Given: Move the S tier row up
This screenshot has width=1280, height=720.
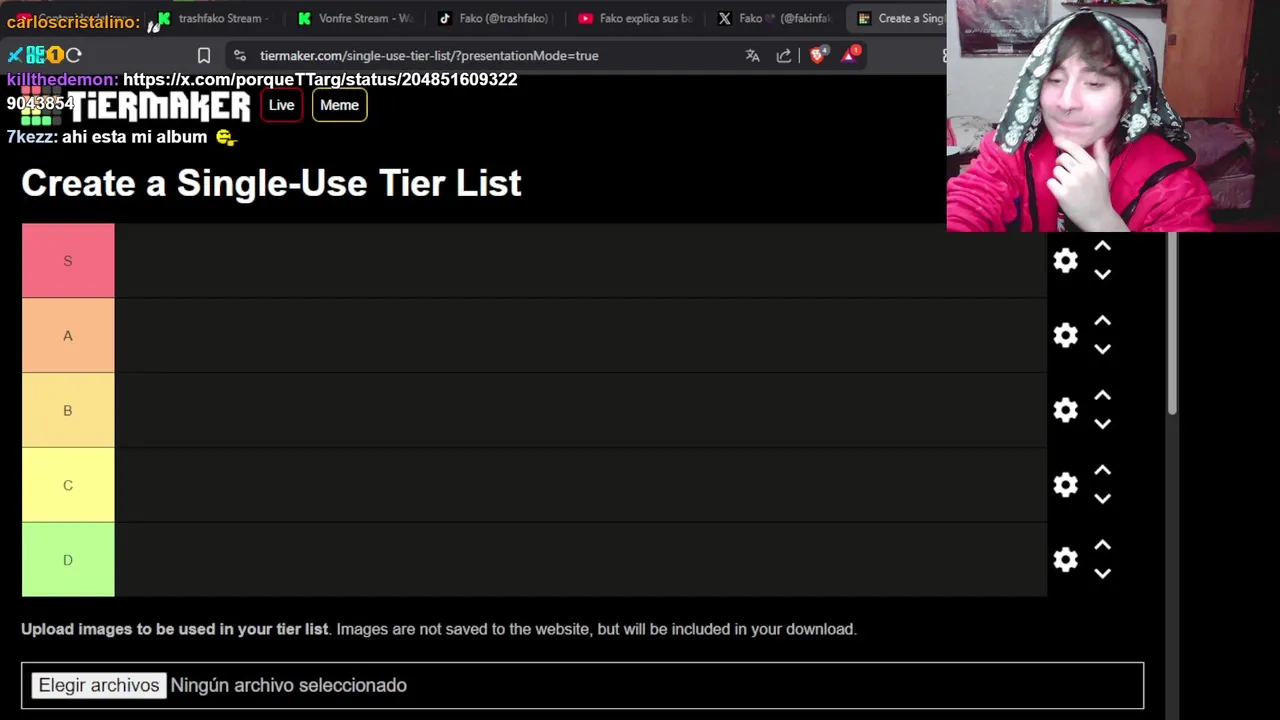Looking at the screenshot, I should 1102,246.
